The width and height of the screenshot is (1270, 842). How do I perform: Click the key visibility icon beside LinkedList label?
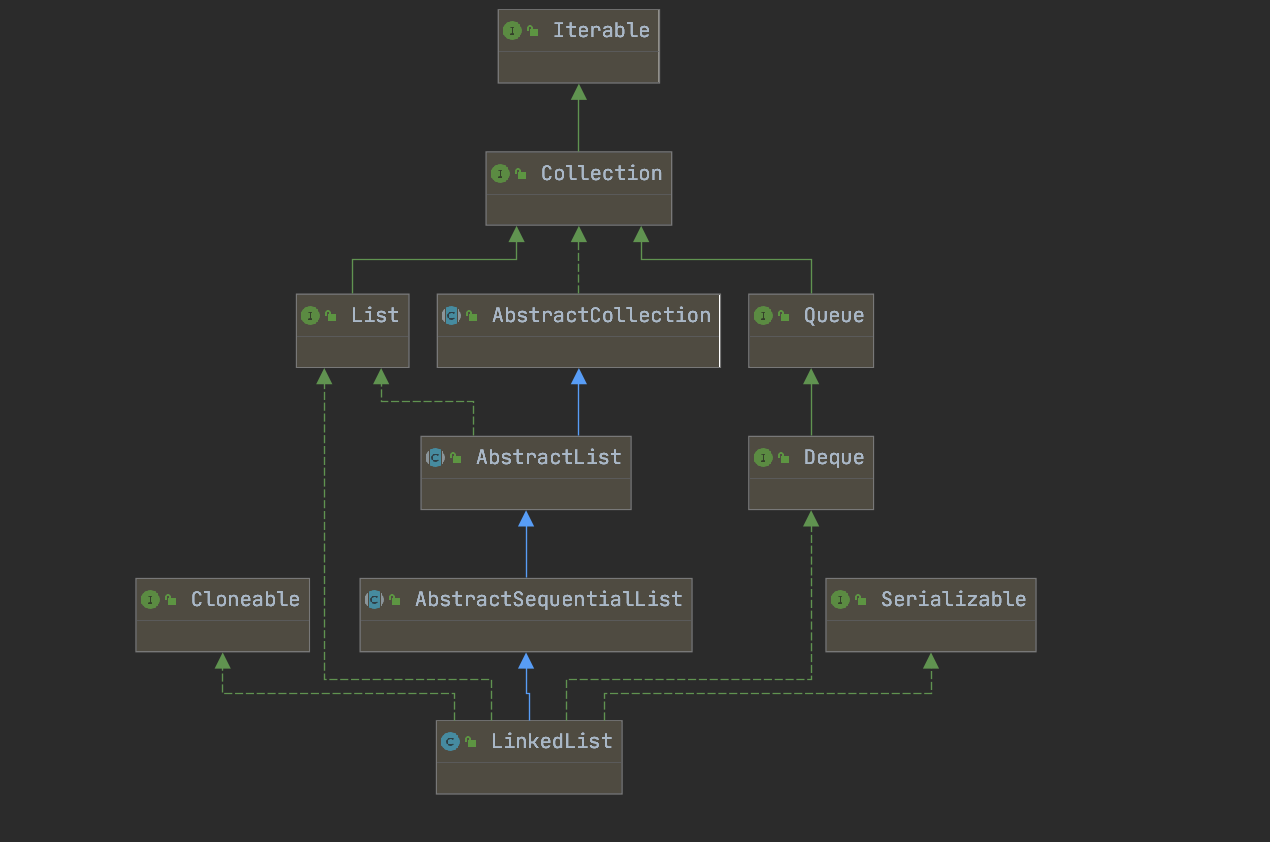tap(469, 741)
